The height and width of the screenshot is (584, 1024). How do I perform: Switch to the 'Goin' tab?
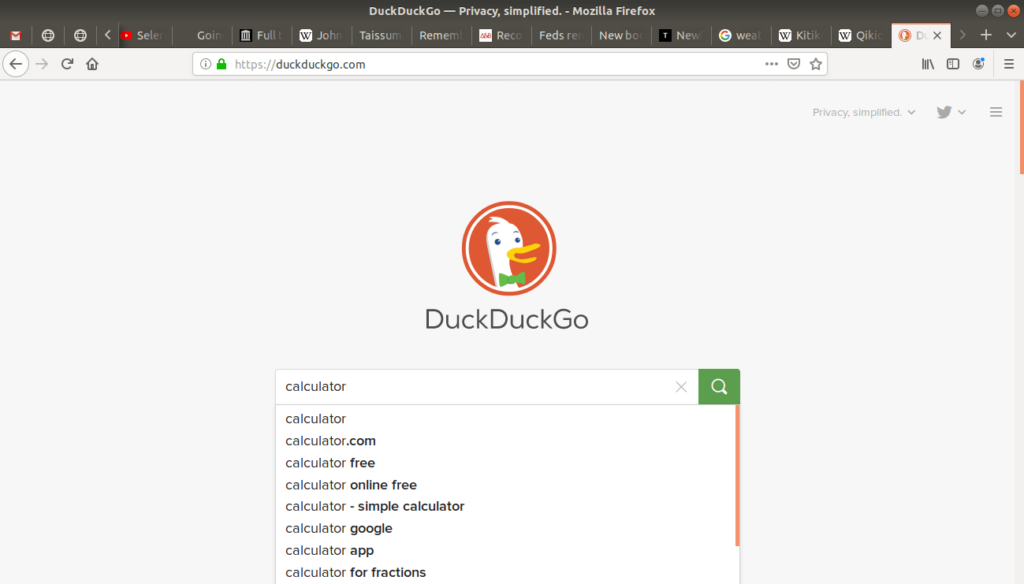pyautogui.click(x=202, y=35)
